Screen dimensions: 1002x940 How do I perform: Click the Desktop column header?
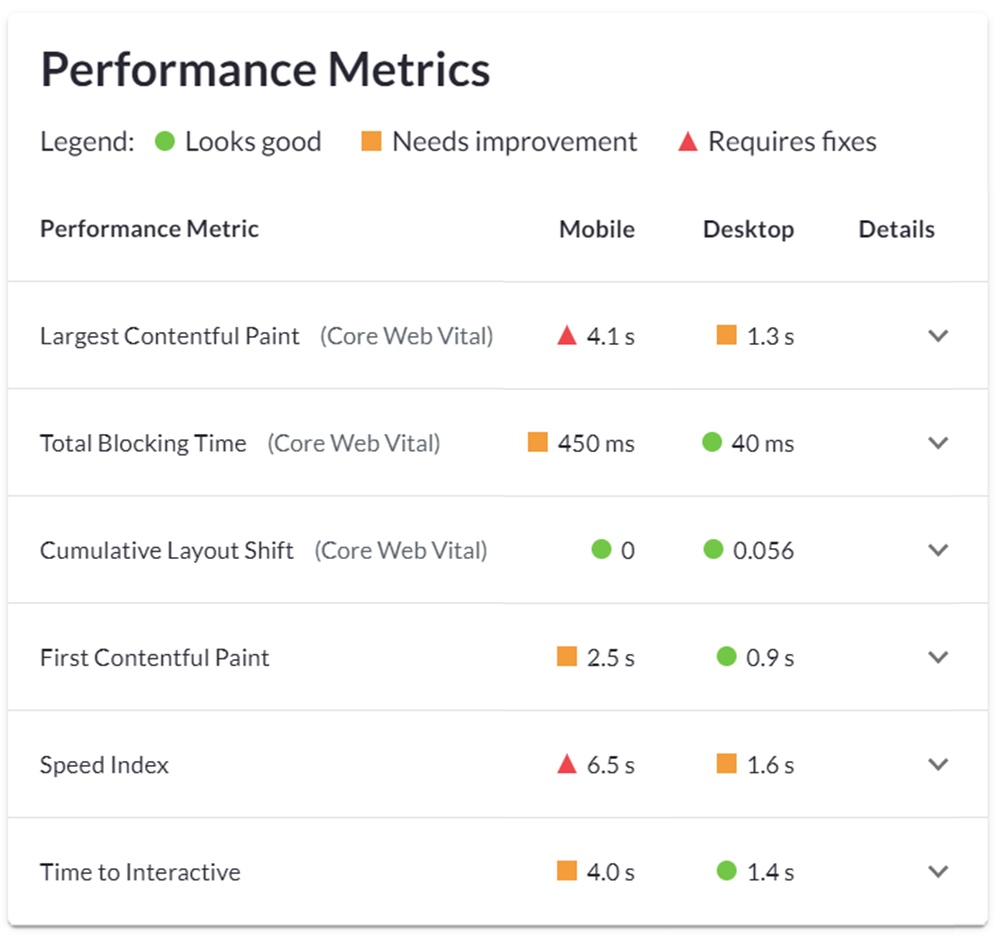pyautogui.click(x=748, y=229)
